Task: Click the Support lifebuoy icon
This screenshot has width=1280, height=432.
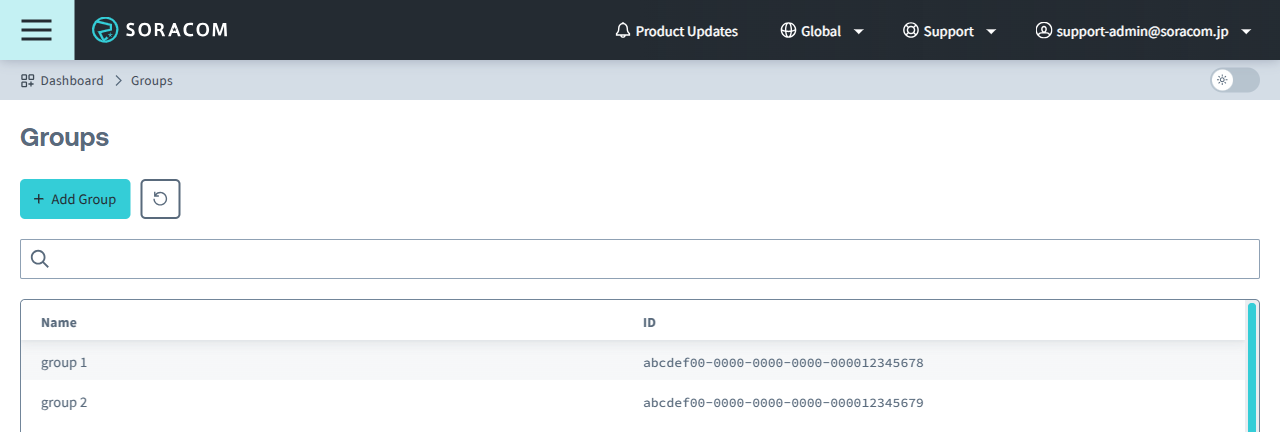Action: tap(910, 31)
